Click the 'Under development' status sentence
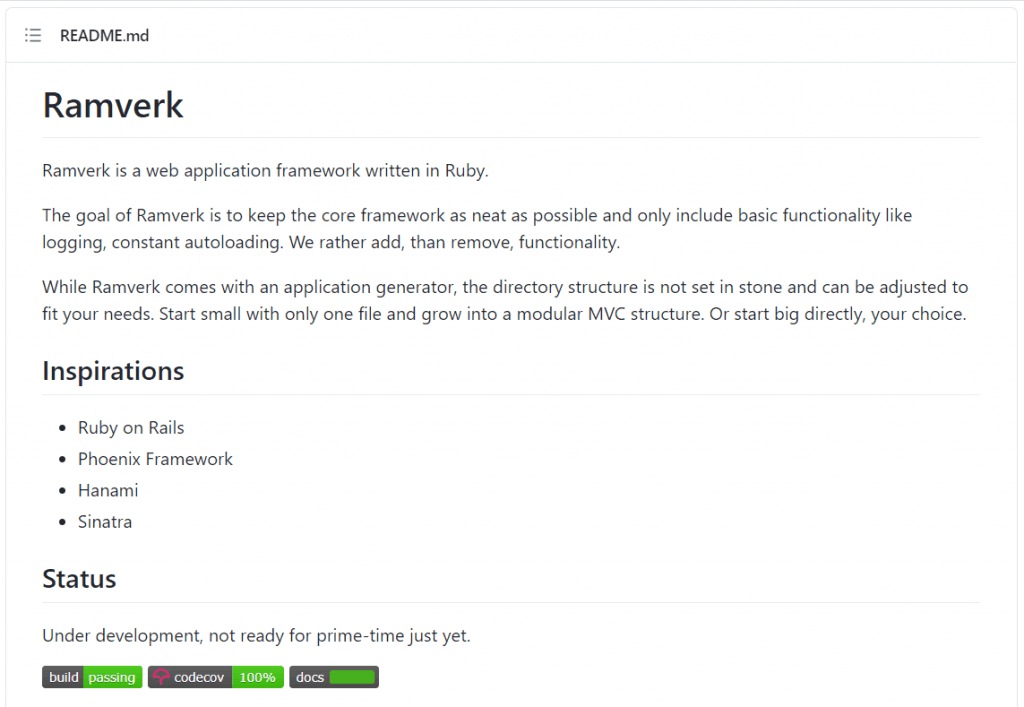 click(x=256, y=635)
